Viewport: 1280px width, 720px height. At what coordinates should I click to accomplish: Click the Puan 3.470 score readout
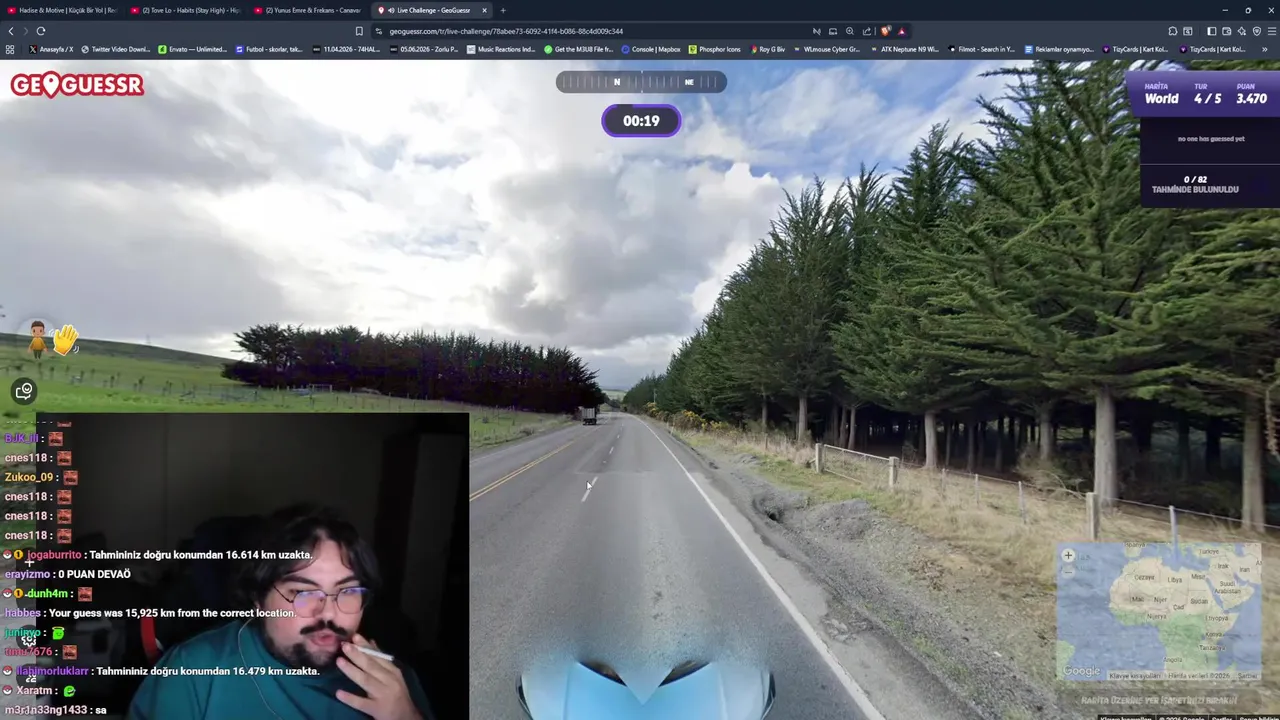tap(1251, 94)
